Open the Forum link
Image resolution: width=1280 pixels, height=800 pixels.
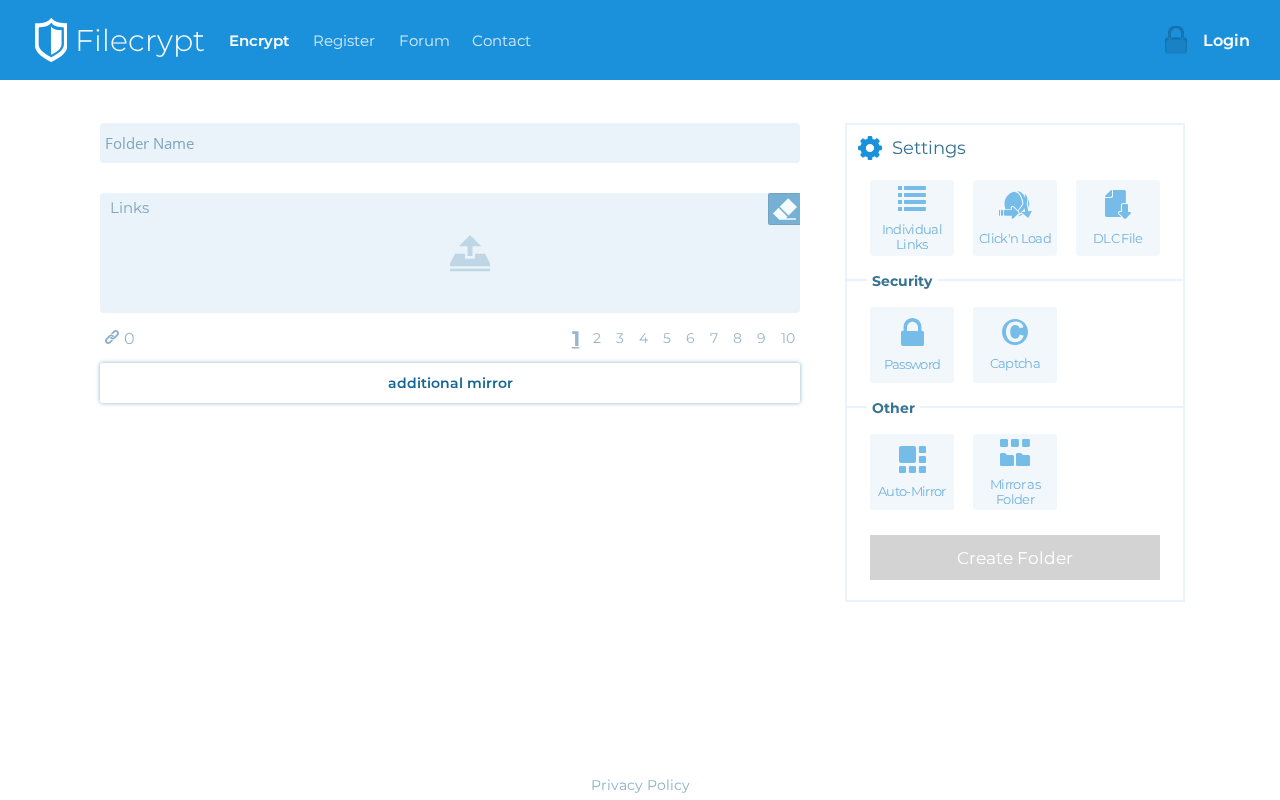click(424, 41)
